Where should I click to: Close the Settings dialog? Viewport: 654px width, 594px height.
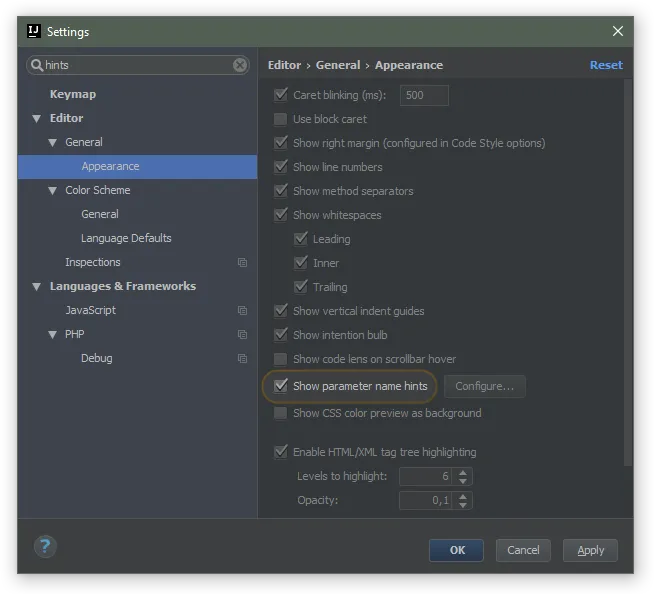click(618, 31)
